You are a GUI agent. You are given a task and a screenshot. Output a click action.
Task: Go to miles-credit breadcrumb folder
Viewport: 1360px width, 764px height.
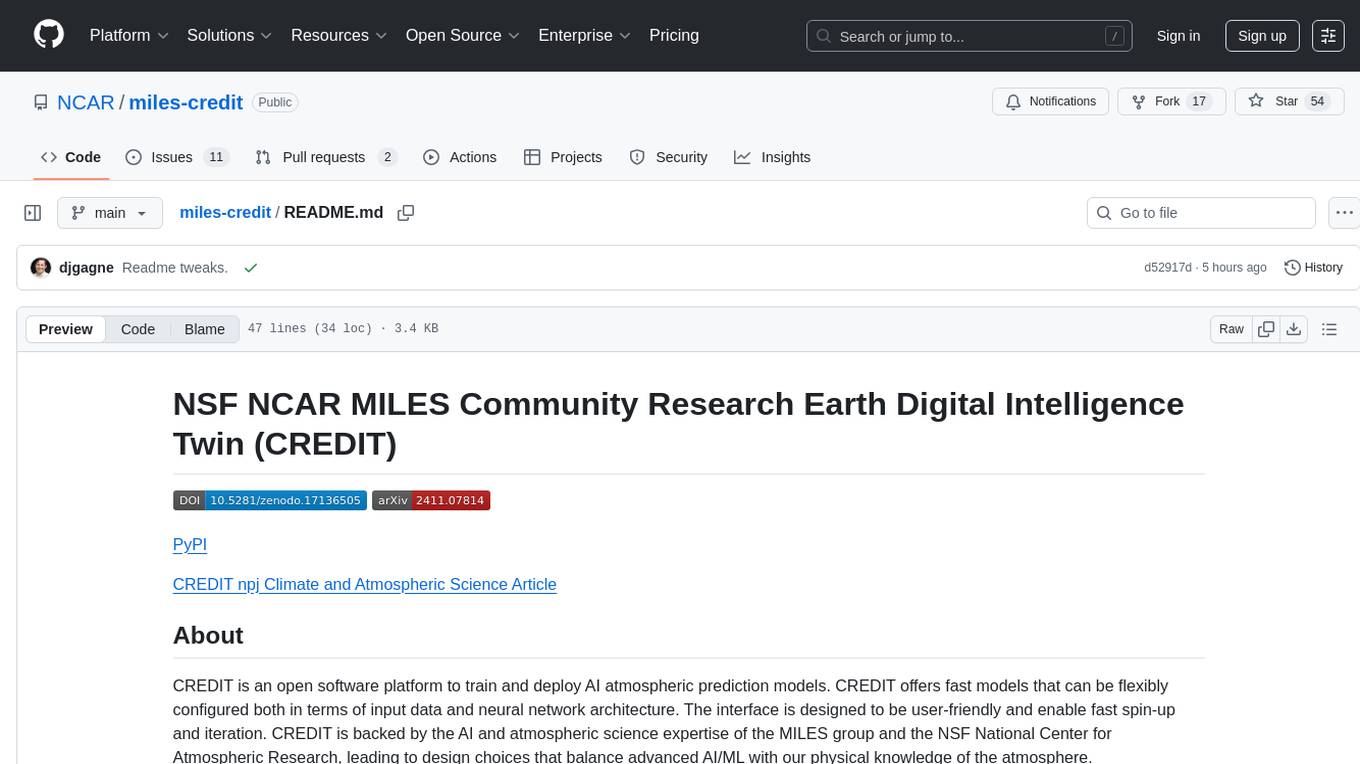(x=225, y=213)
